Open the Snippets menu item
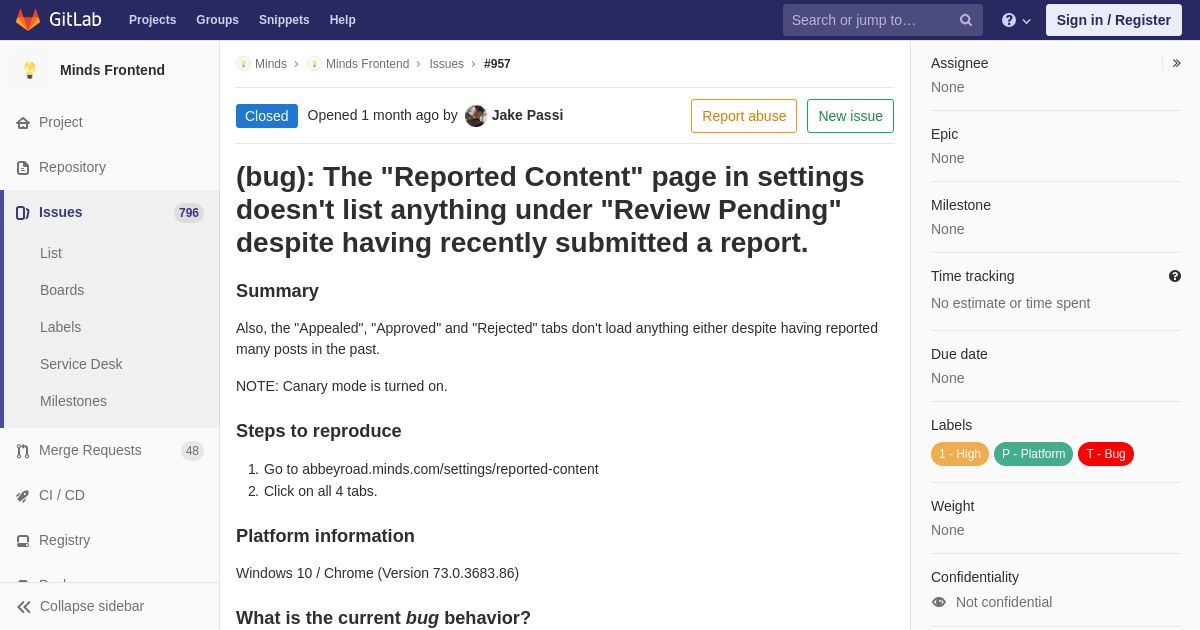 pyautogui.click(x=284, y=20)
